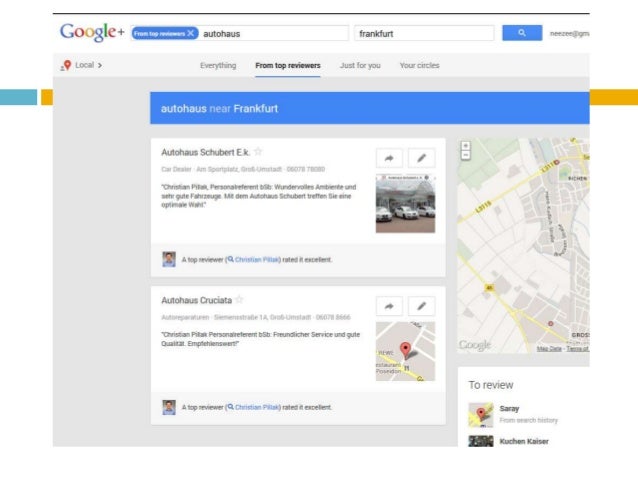Zoom out on the map
Image resolution: width=638 pixels, height=479 pixels.
tap(465, 155)
